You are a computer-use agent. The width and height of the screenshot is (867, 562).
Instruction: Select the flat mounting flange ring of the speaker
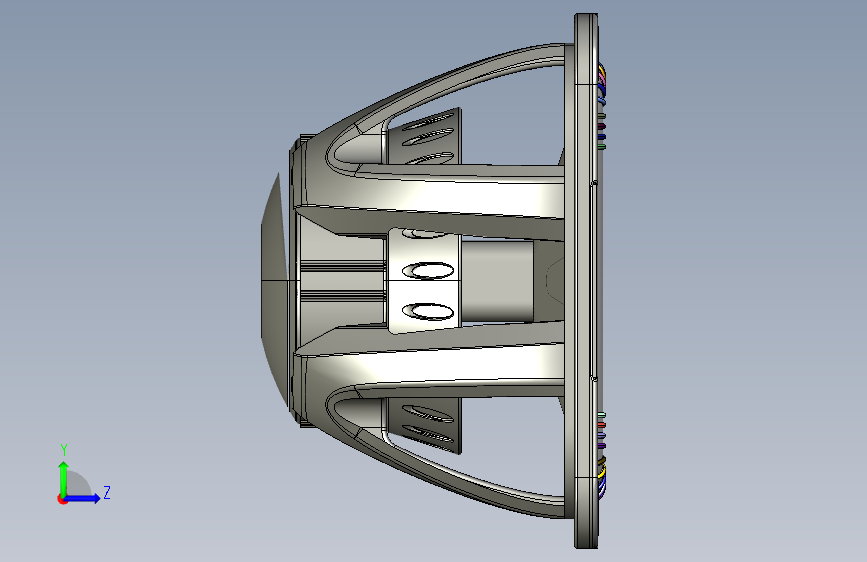586,281
